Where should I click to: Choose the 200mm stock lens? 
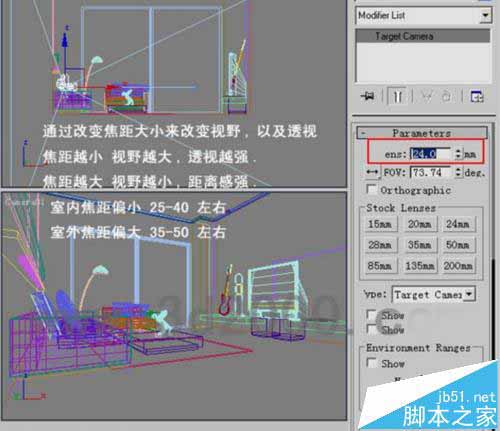(x=458, y=266)
